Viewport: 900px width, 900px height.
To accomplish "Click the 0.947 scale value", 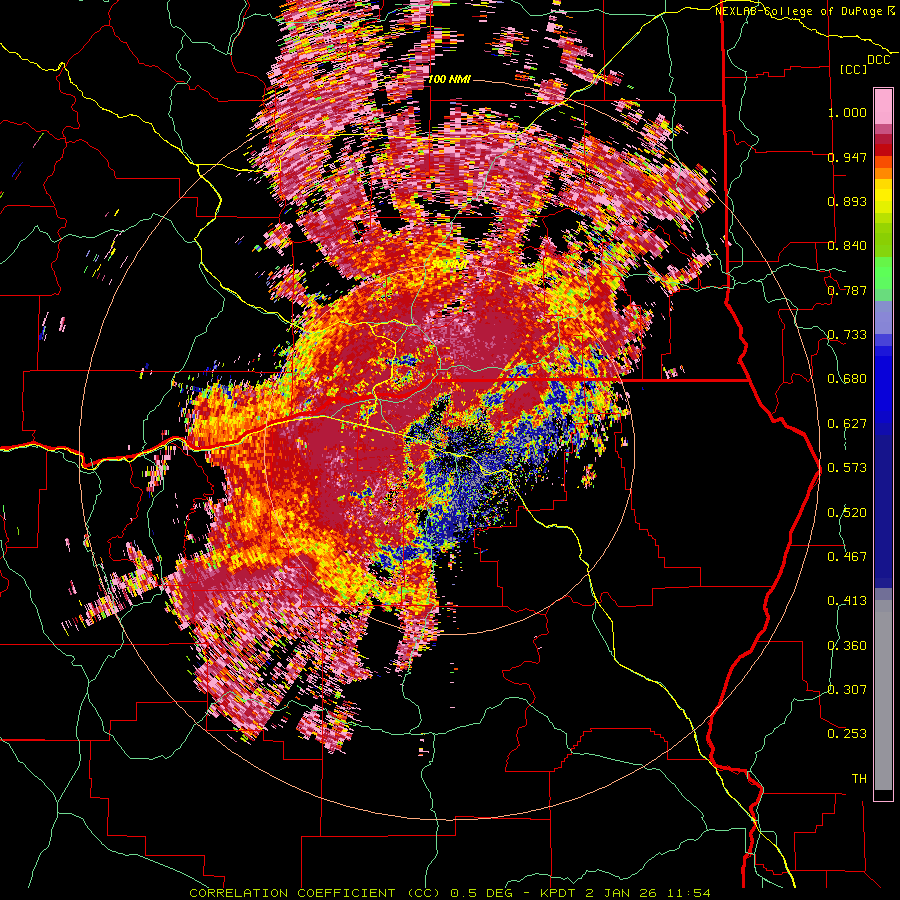I will 847,157.
